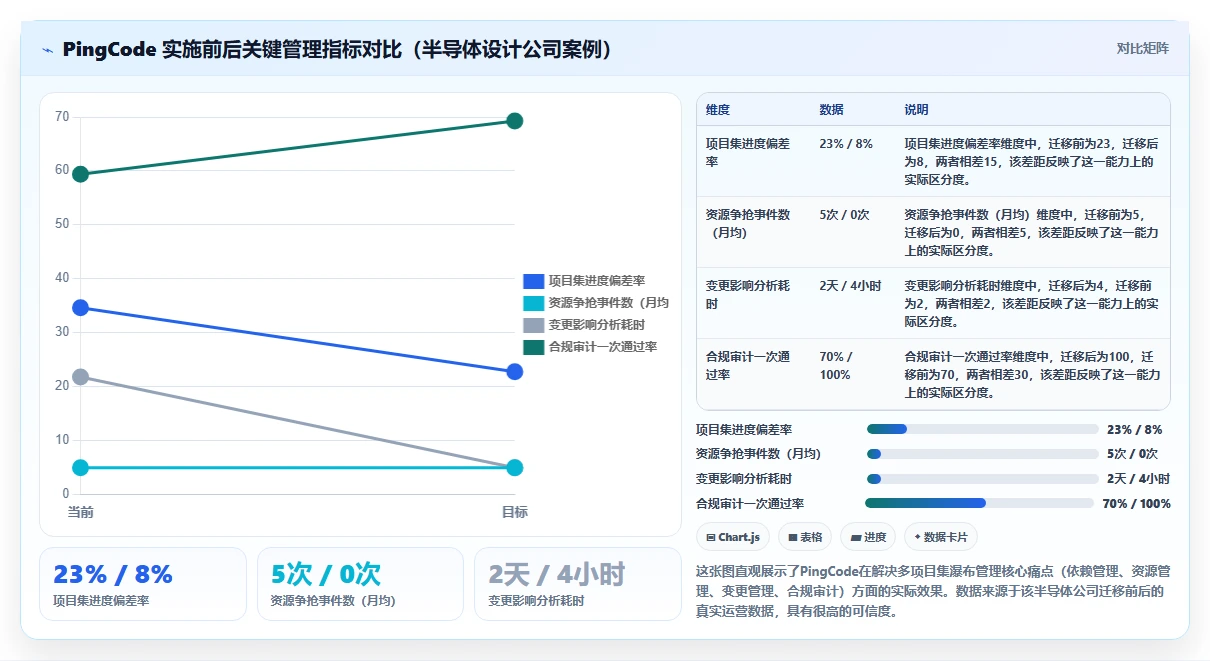Click the 变更影响分析耗时 table cell
The image size is (1210, 661).
pos(752,303)
